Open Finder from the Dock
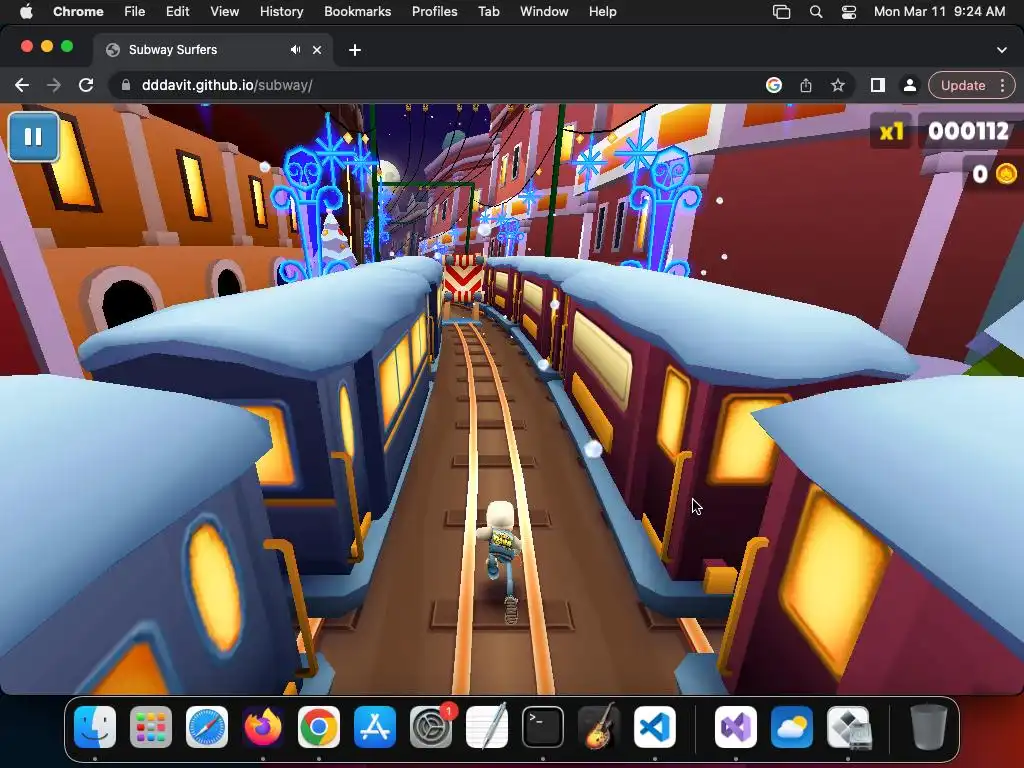The image size is (1024, 768). point(95,727)
